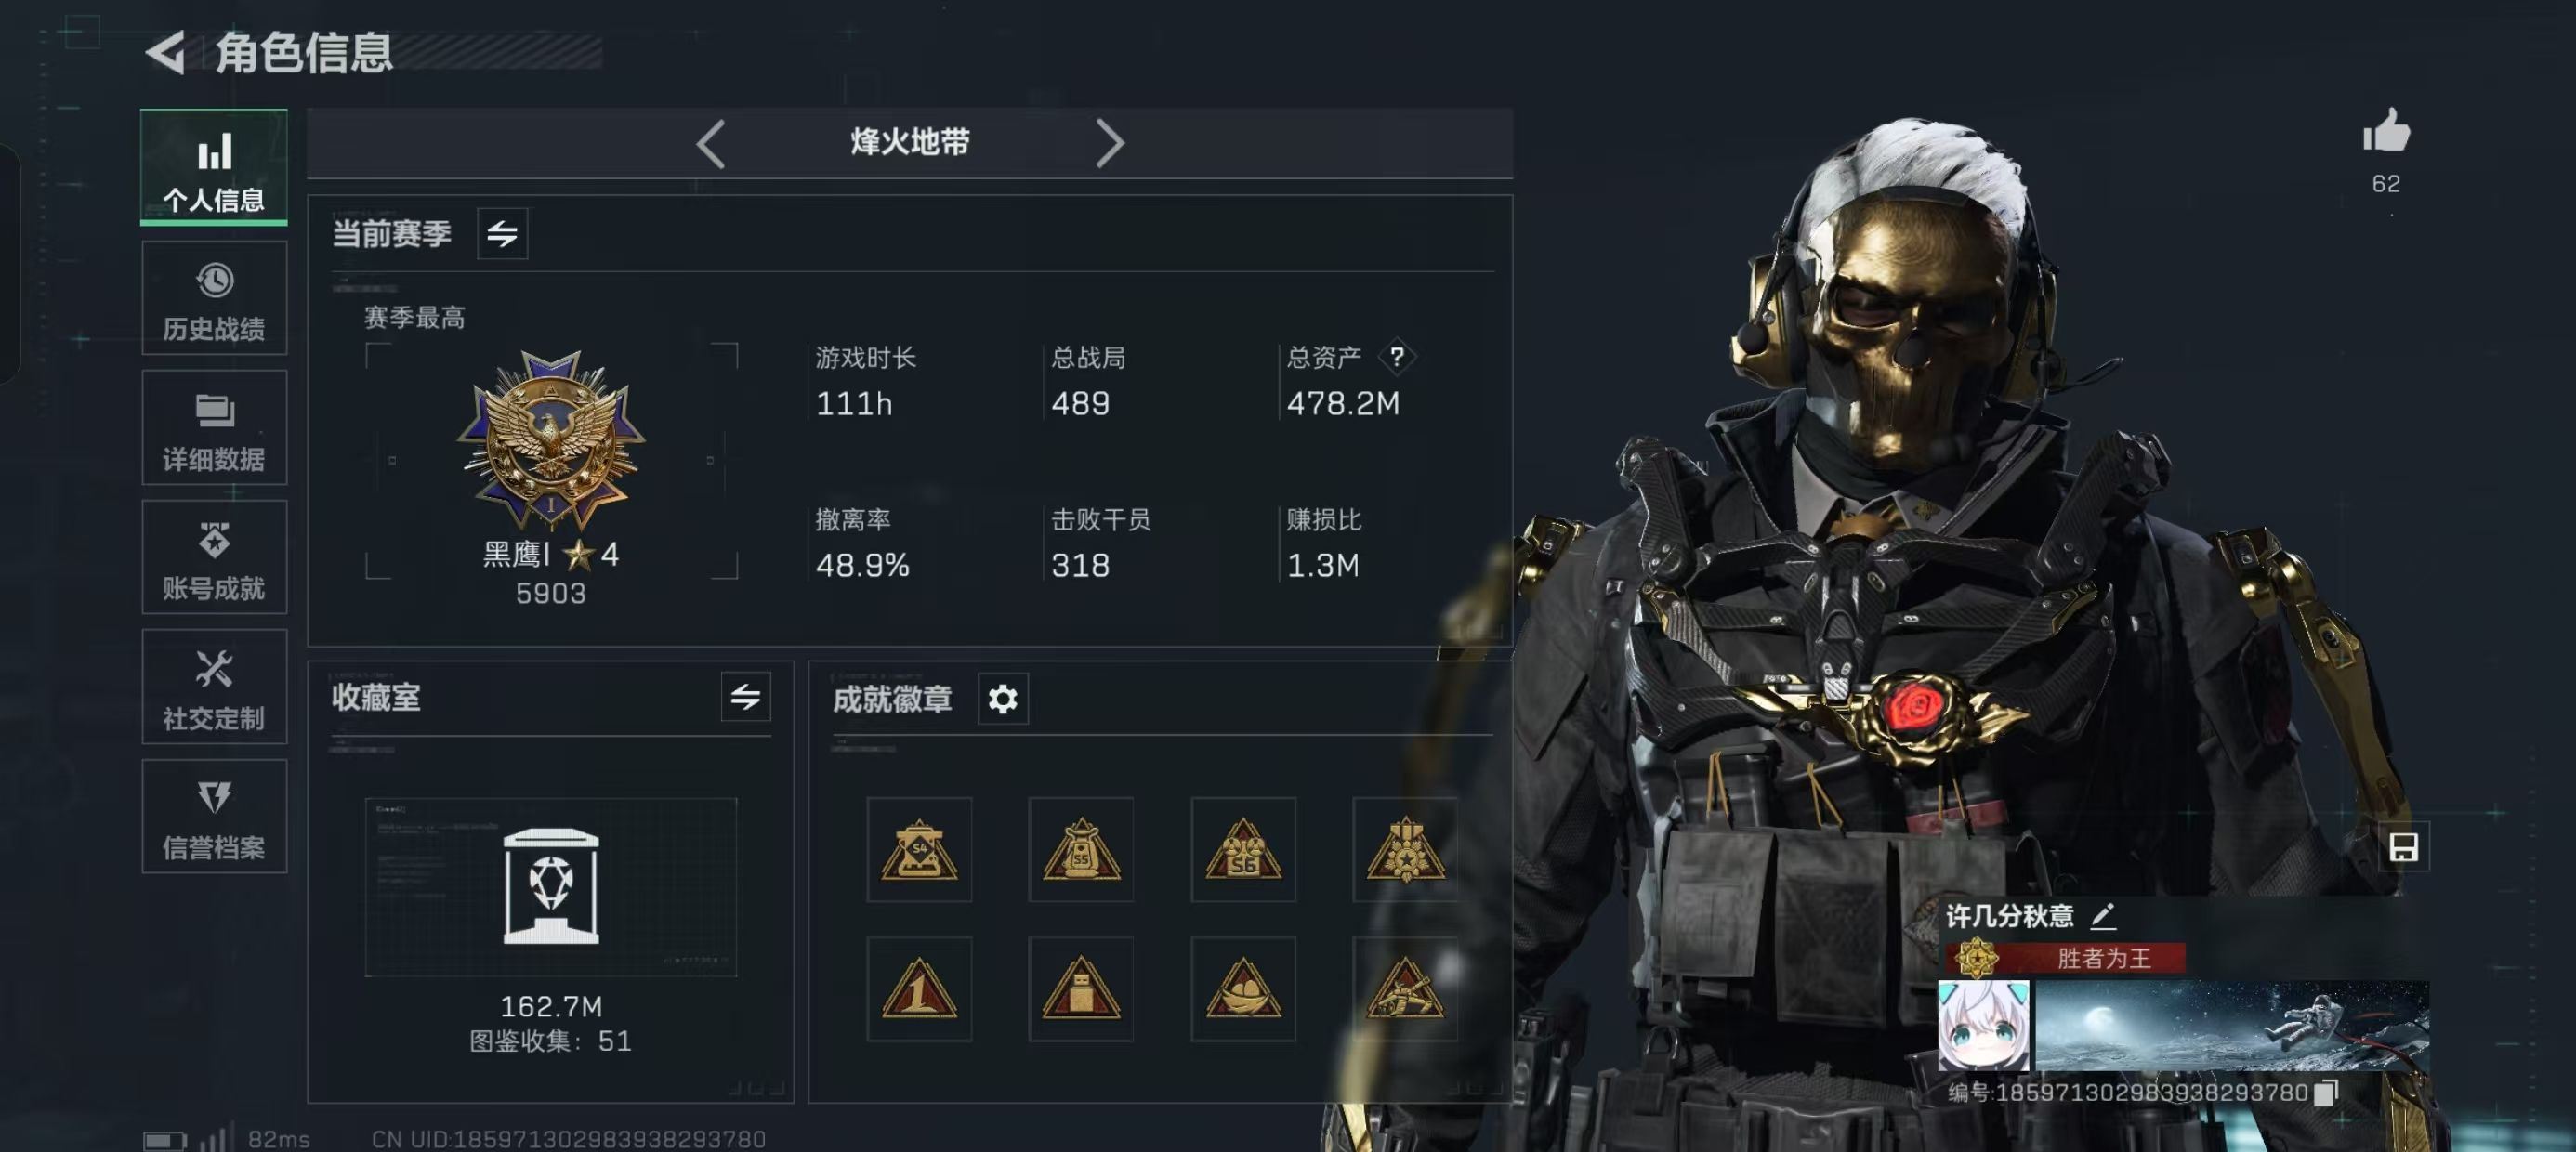Open the 详细数据 tab
Viewport: 2576px width, 1152px height.
(x=214, y=427)
